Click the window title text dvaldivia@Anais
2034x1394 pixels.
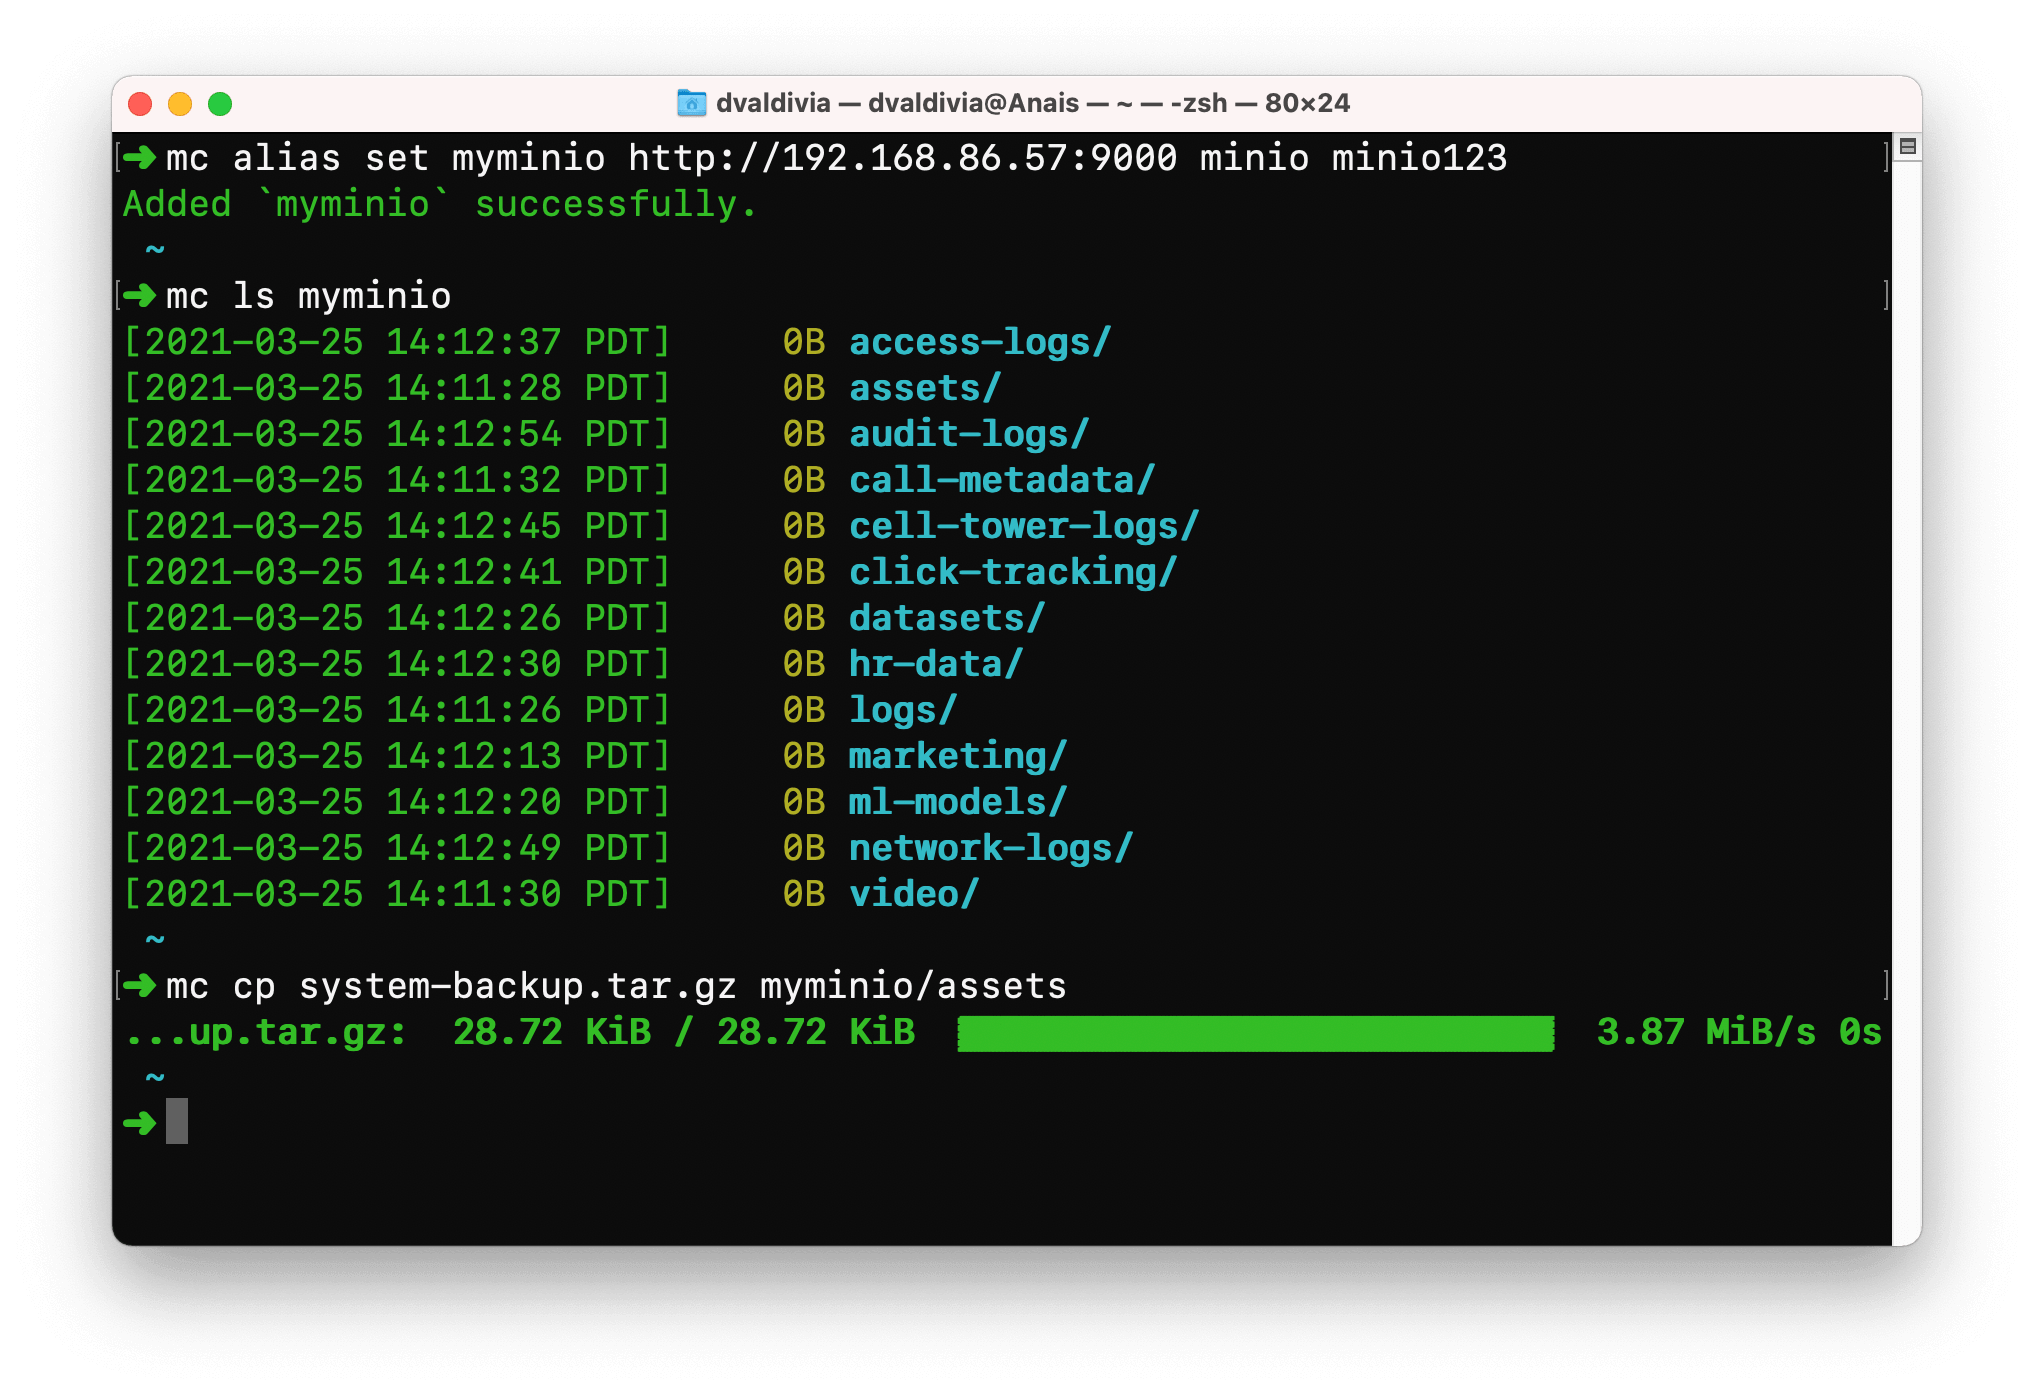(x=973, y=103)
